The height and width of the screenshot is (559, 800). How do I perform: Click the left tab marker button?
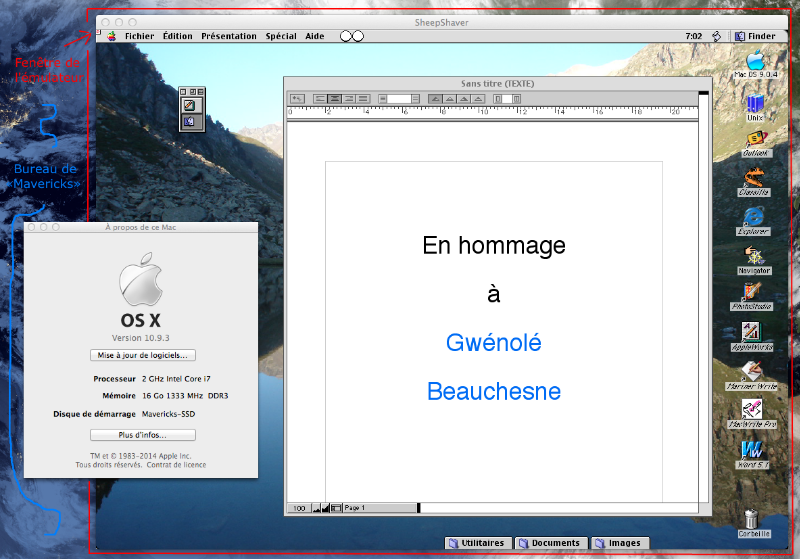435,99
